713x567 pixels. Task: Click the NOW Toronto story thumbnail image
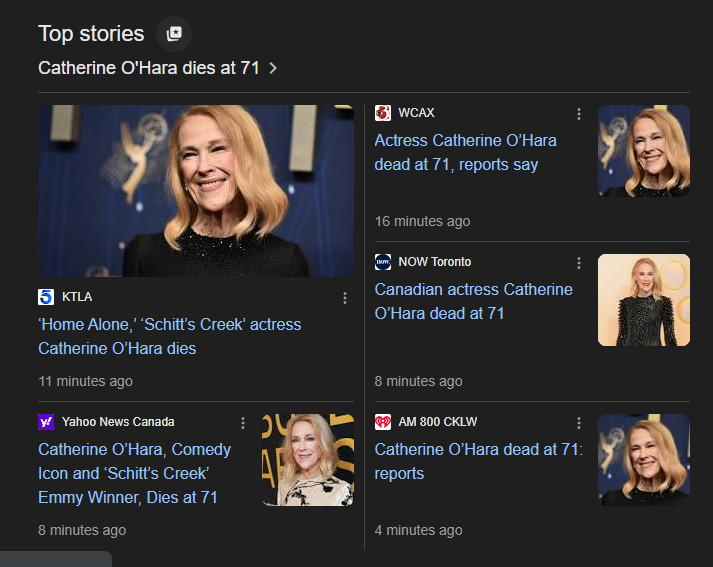643,300
